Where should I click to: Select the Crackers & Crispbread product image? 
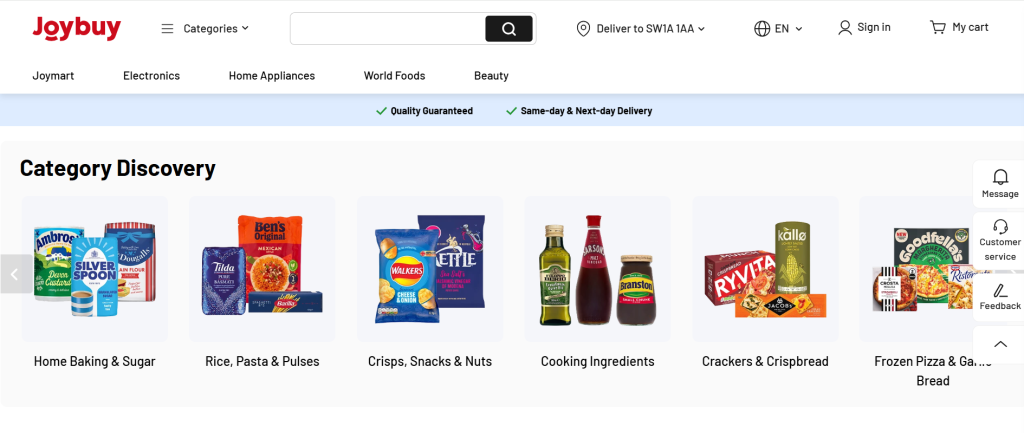[765, 269]
